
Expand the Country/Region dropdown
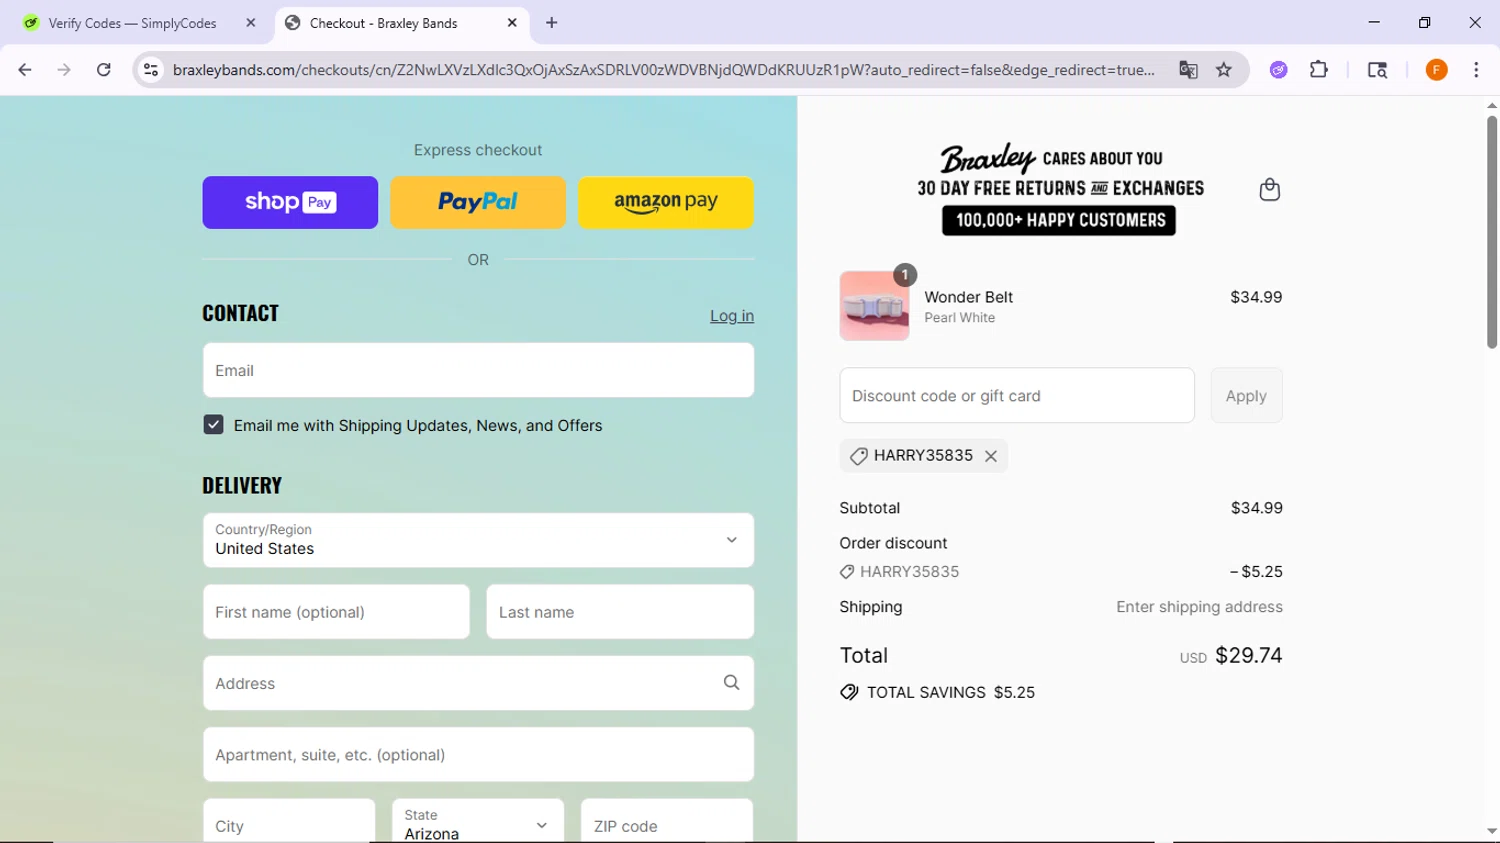pyautogui.click(x=478, y=540)
